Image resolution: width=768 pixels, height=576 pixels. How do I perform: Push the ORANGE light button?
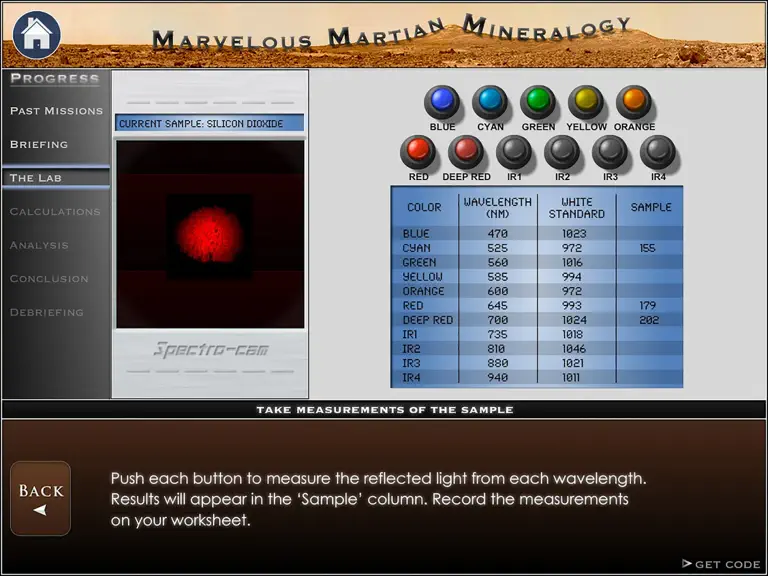pos(634,101)
